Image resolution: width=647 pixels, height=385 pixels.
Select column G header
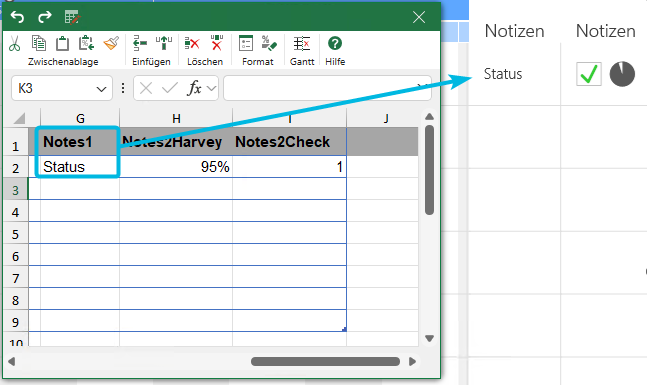tap(80, 118)
